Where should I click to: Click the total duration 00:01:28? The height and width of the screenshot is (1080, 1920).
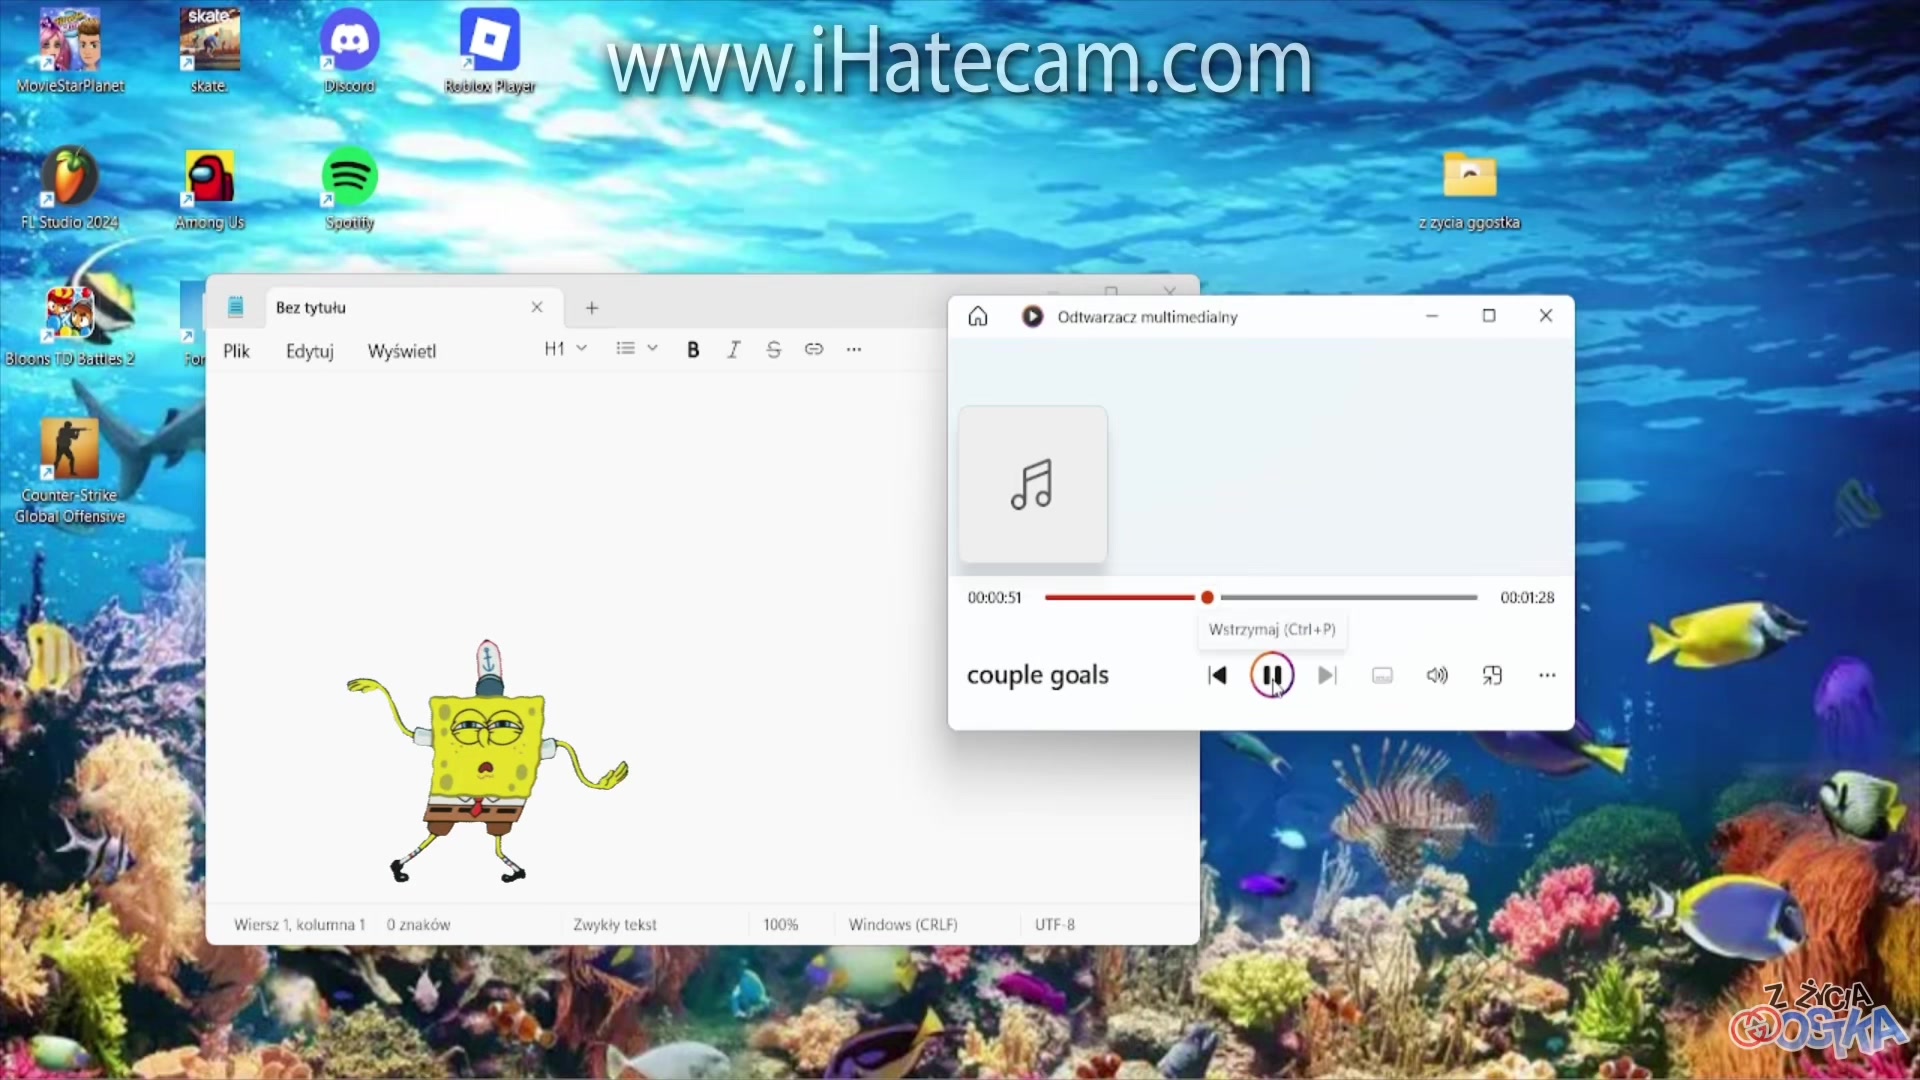coord(1527,597)
